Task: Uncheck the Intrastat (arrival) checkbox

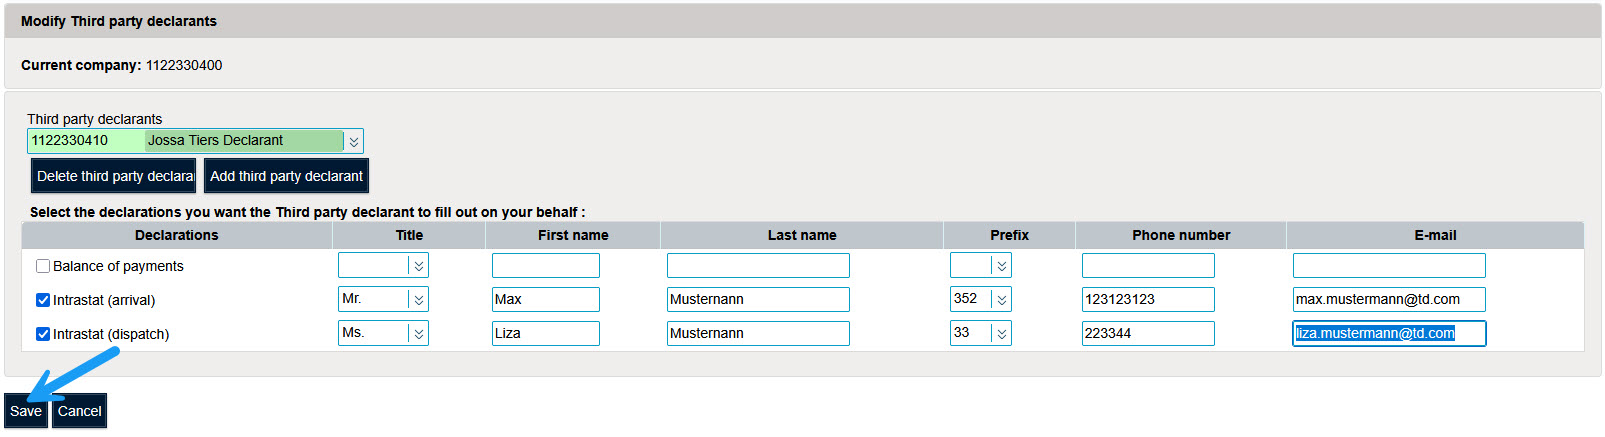Action: click(x=43, y=300)
